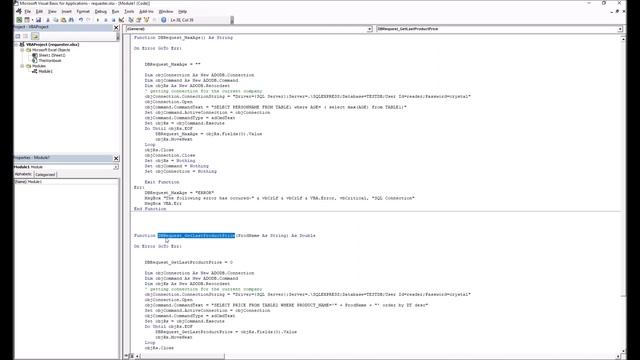The height and width of the screenshot is (360, 640).
Task: Open the Tools menu
Action: 129,11
